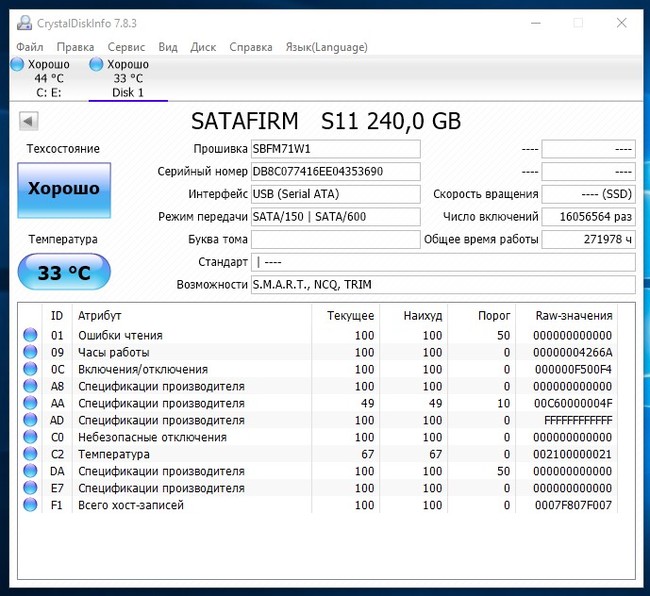Screen dimensions: 650x596
Task: Click the blue status orb for Disk 1
Action: (x=96, y=64)
